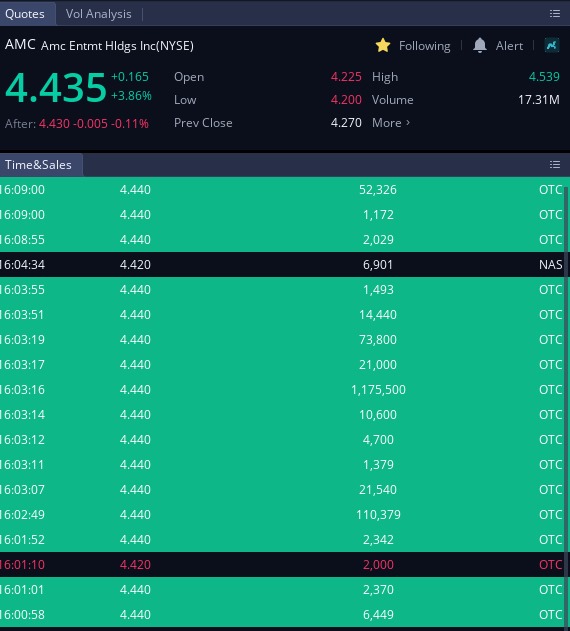Open the chart icon beside Alert
This screenshot has height=631, width=570.
click(551, 45)
